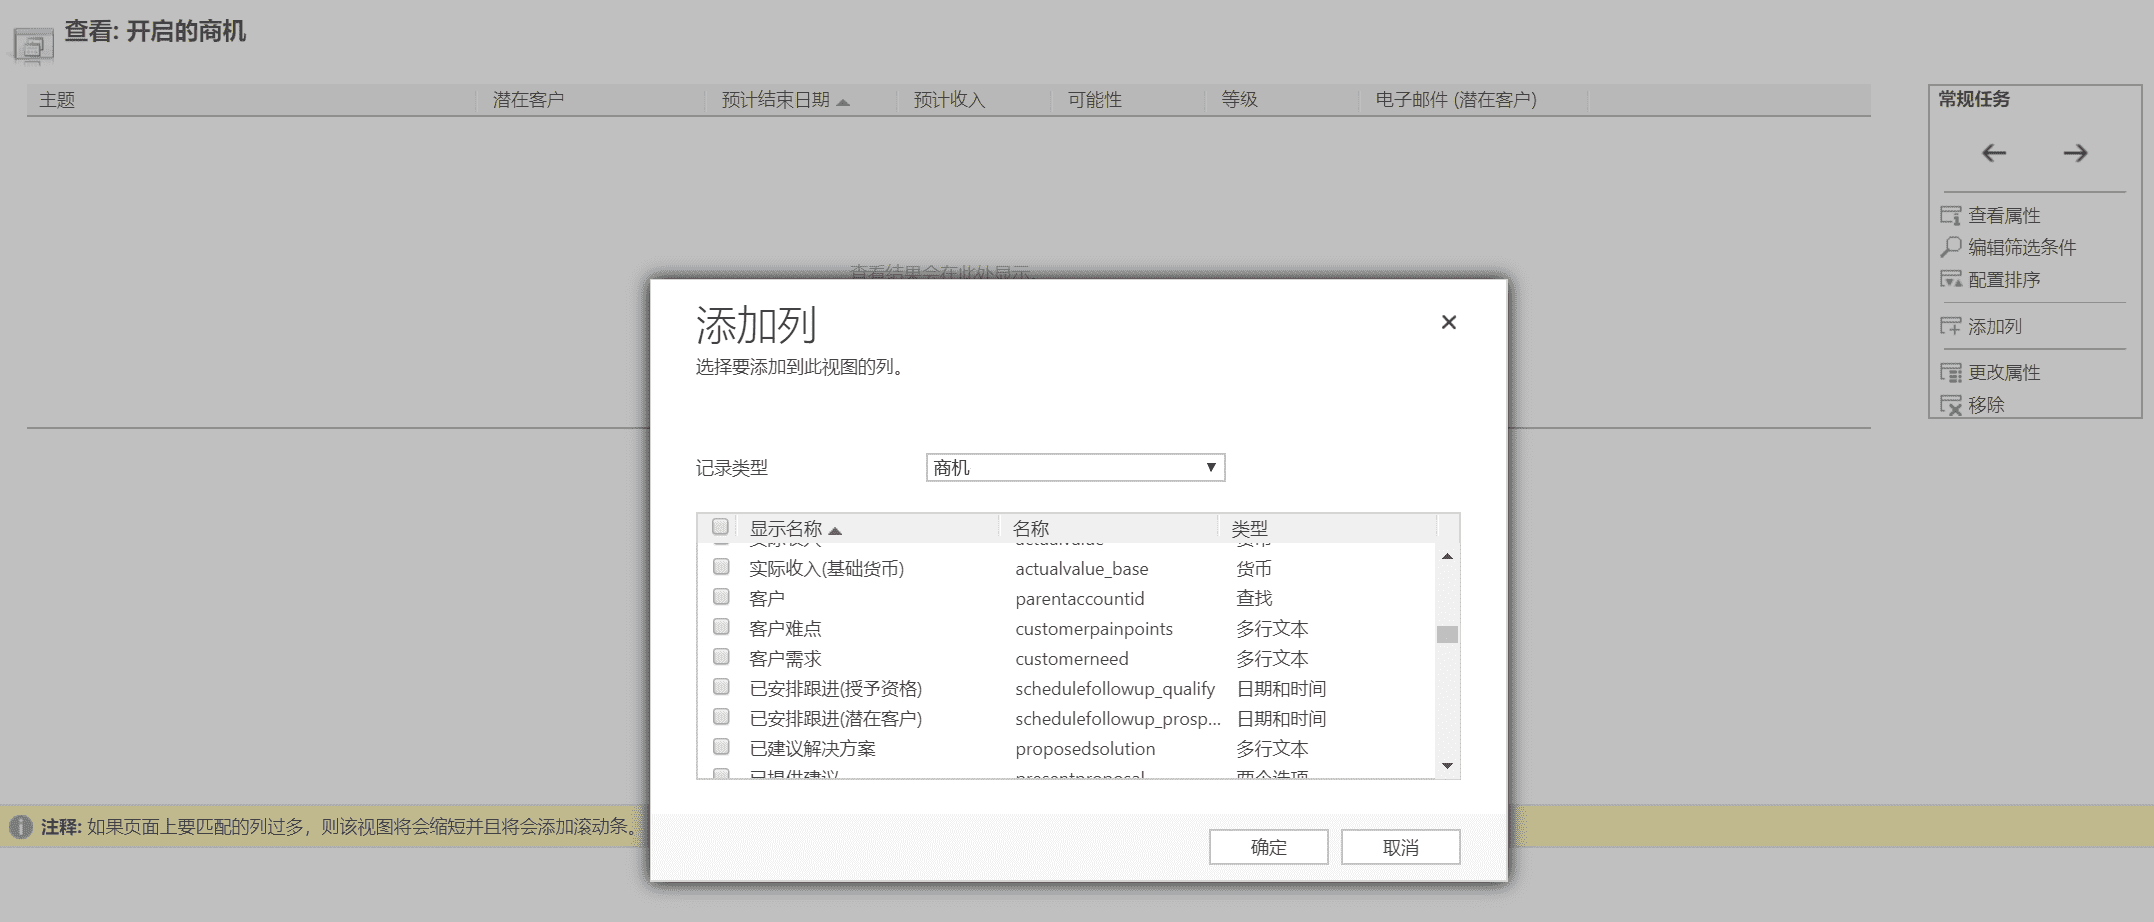Click 移除 link
This screenshot has height=922, width=2154.
click(x=1986, y=405)
